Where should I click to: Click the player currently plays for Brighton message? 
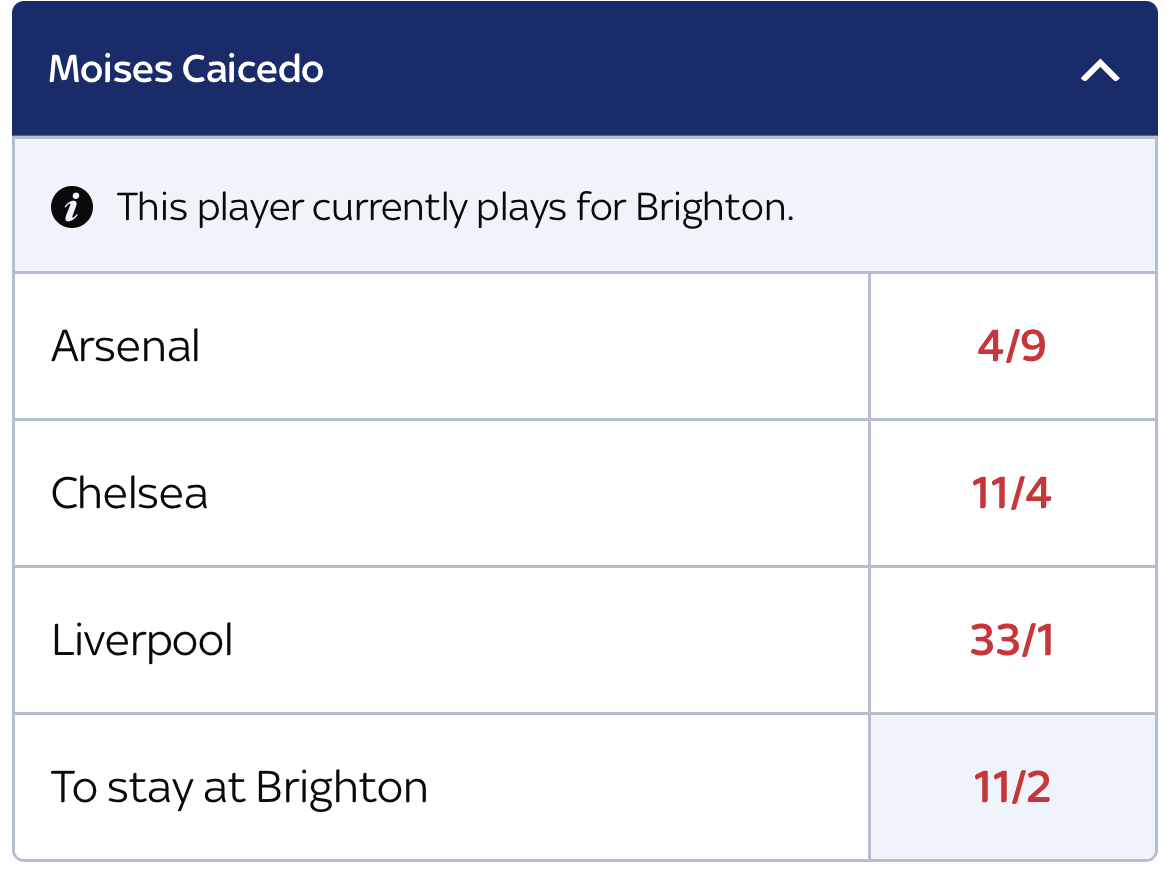click(455, 207)
